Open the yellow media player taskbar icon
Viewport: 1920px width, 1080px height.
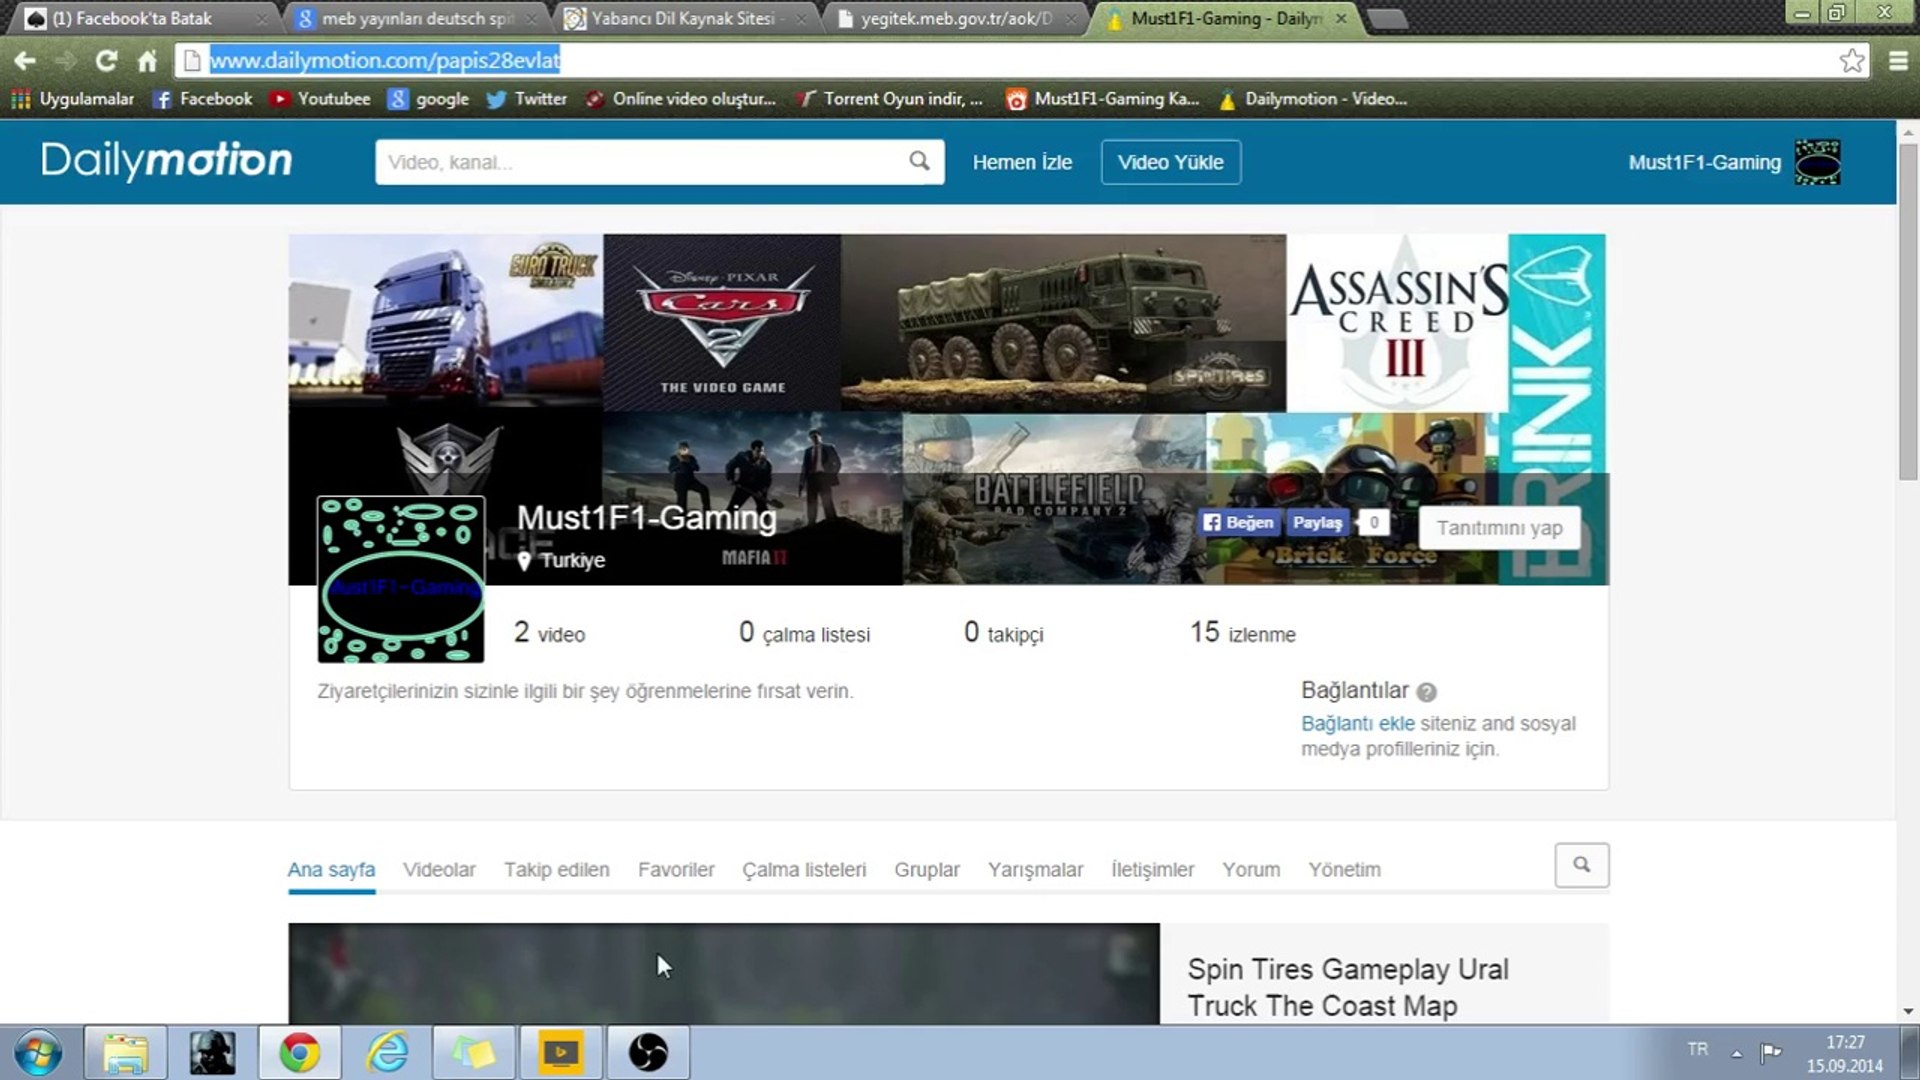(x=561, y=1053)
